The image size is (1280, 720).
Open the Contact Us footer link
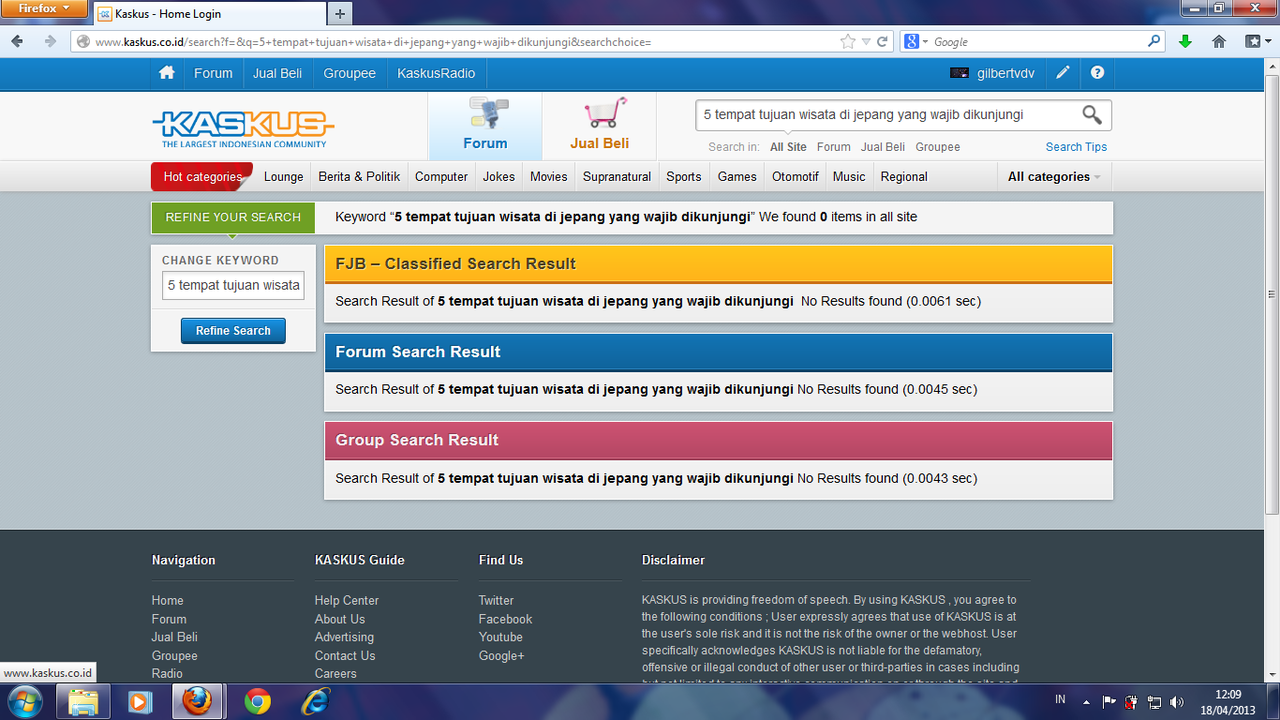pyautogui.click(x=345, y=656)
